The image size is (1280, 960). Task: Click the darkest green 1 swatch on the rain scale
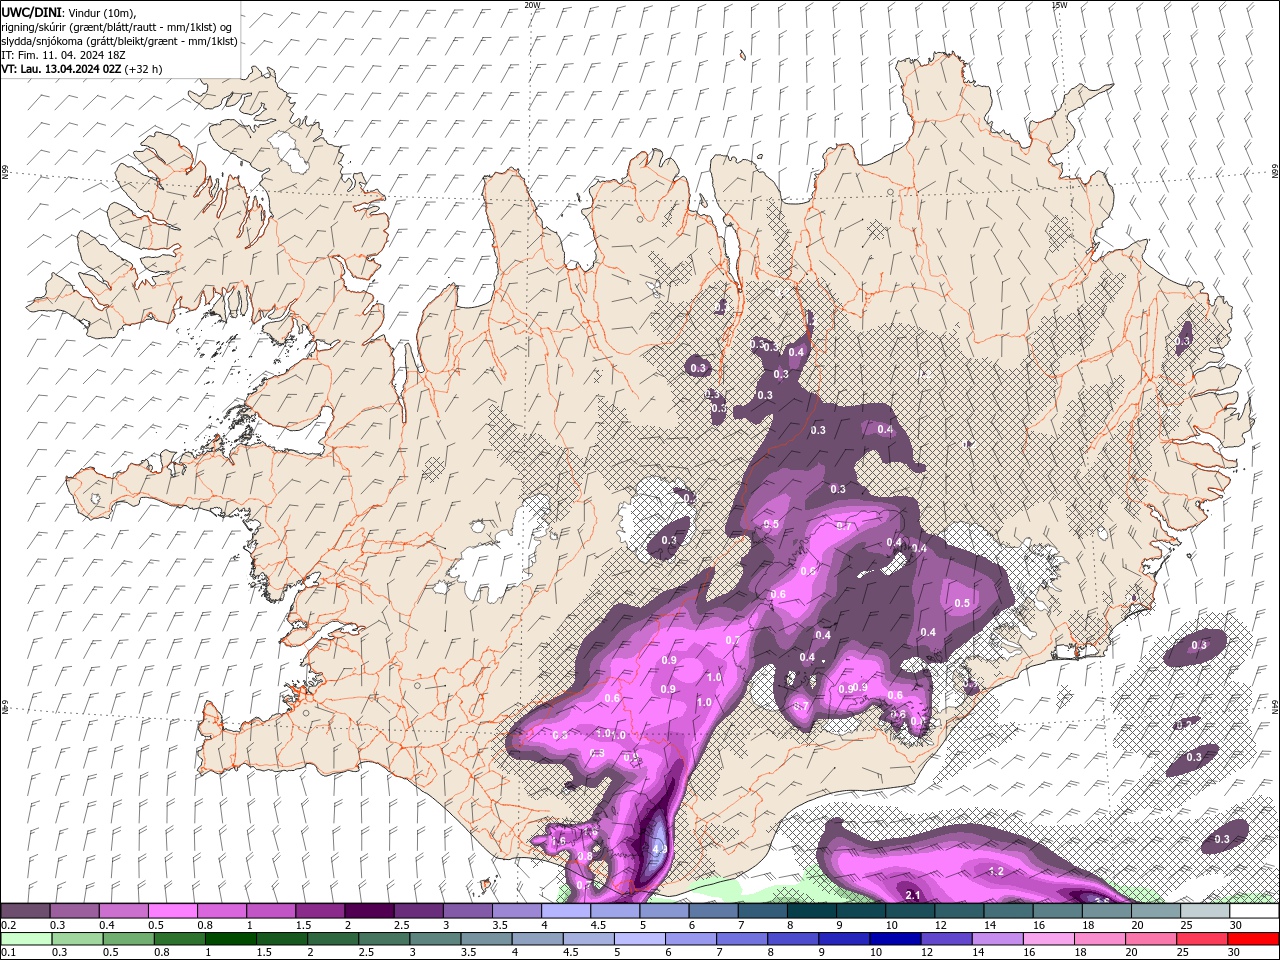230,939
